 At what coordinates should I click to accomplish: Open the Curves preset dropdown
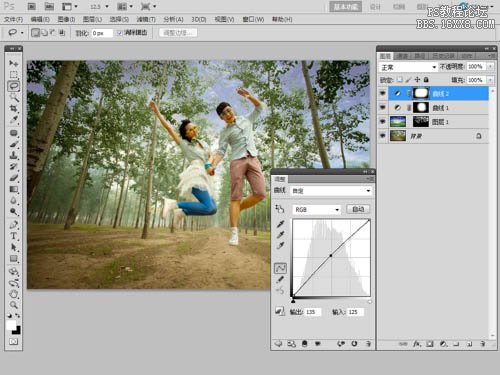click(331, 191)
